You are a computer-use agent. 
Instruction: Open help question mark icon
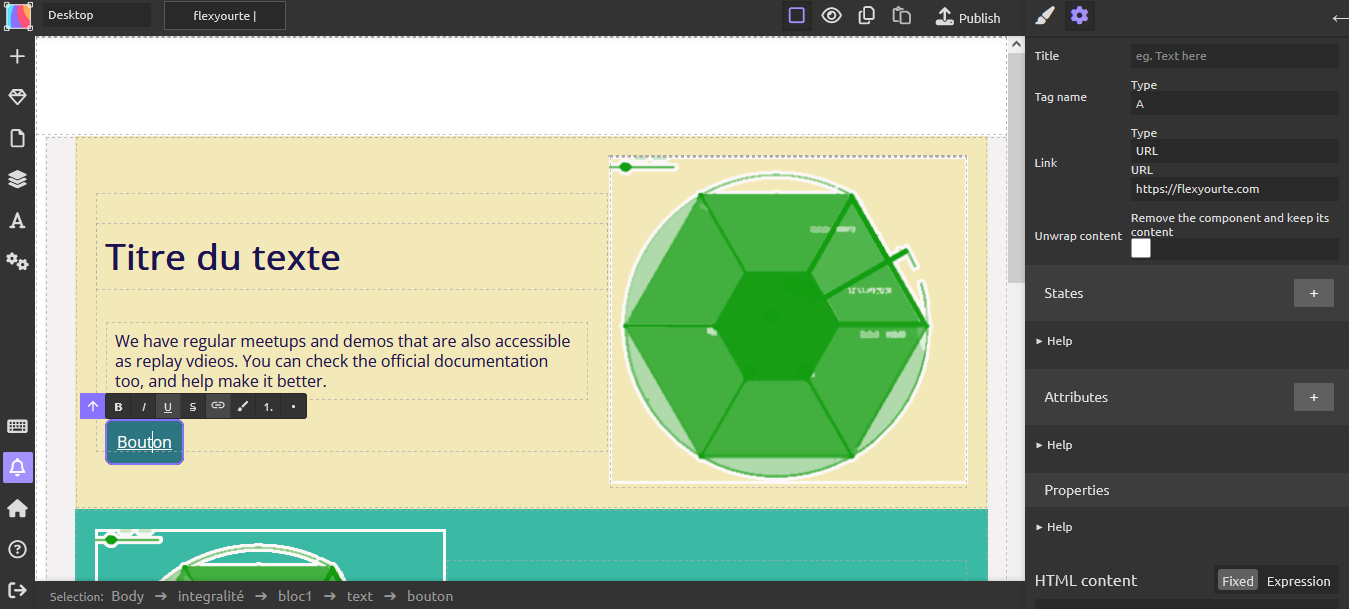click(x=17, y=549)
